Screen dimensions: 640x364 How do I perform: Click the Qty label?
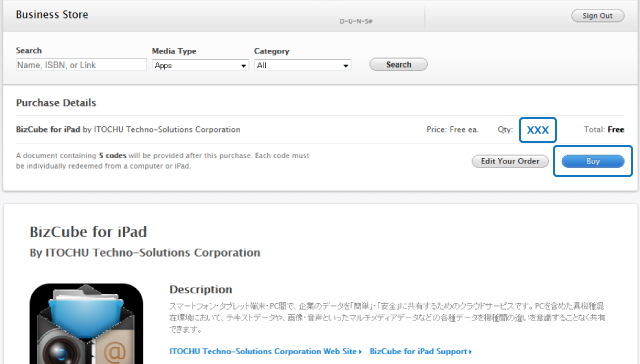pyautogui.click(x=505, y=129)
